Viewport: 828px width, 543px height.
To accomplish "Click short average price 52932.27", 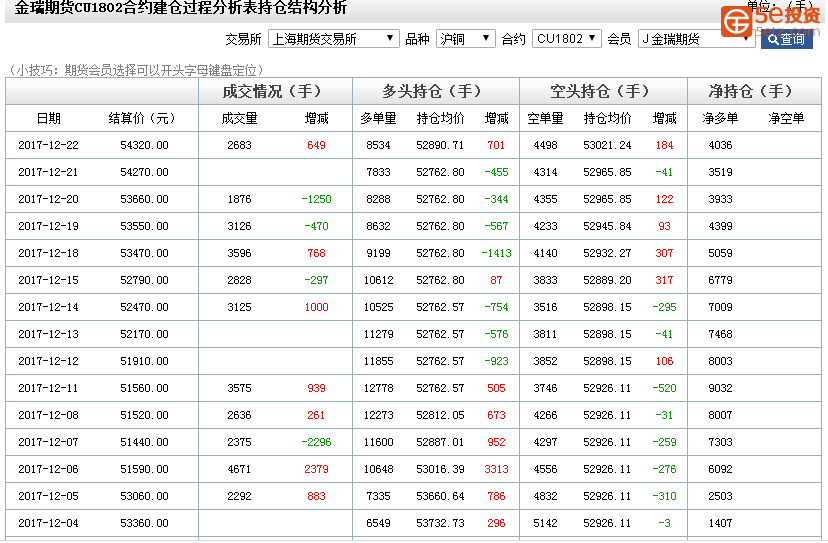I will coord(607,253).
